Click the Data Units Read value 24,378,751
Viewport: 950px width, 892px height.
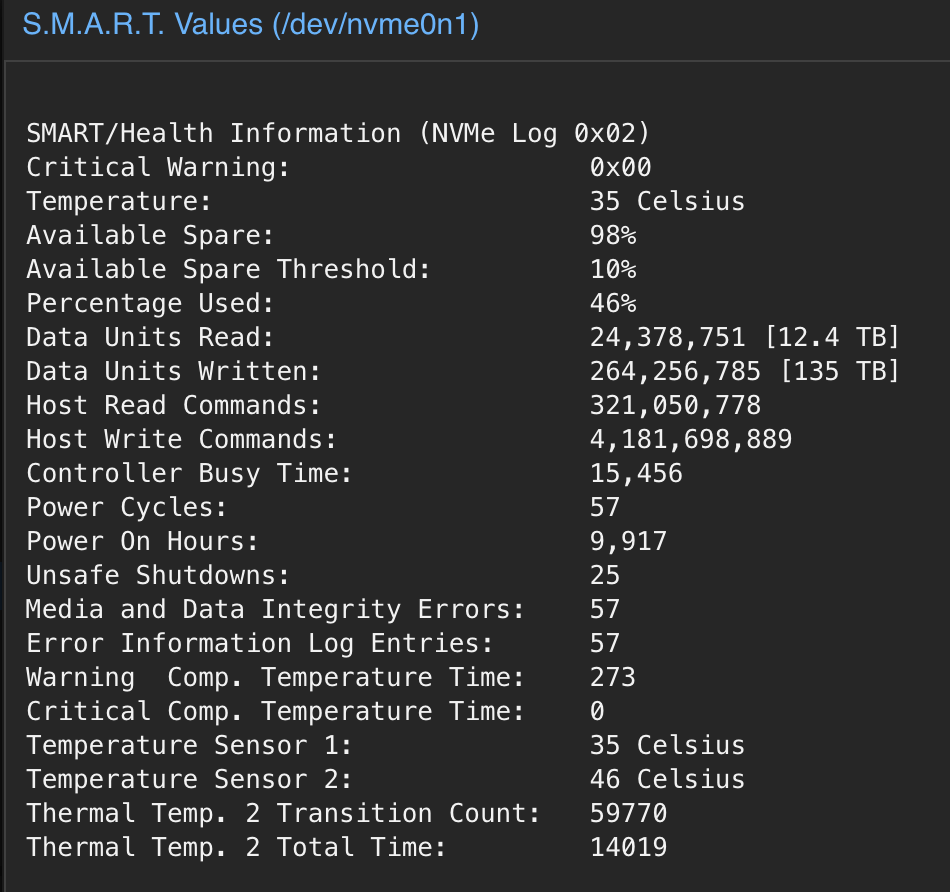[x=668, y=337]
